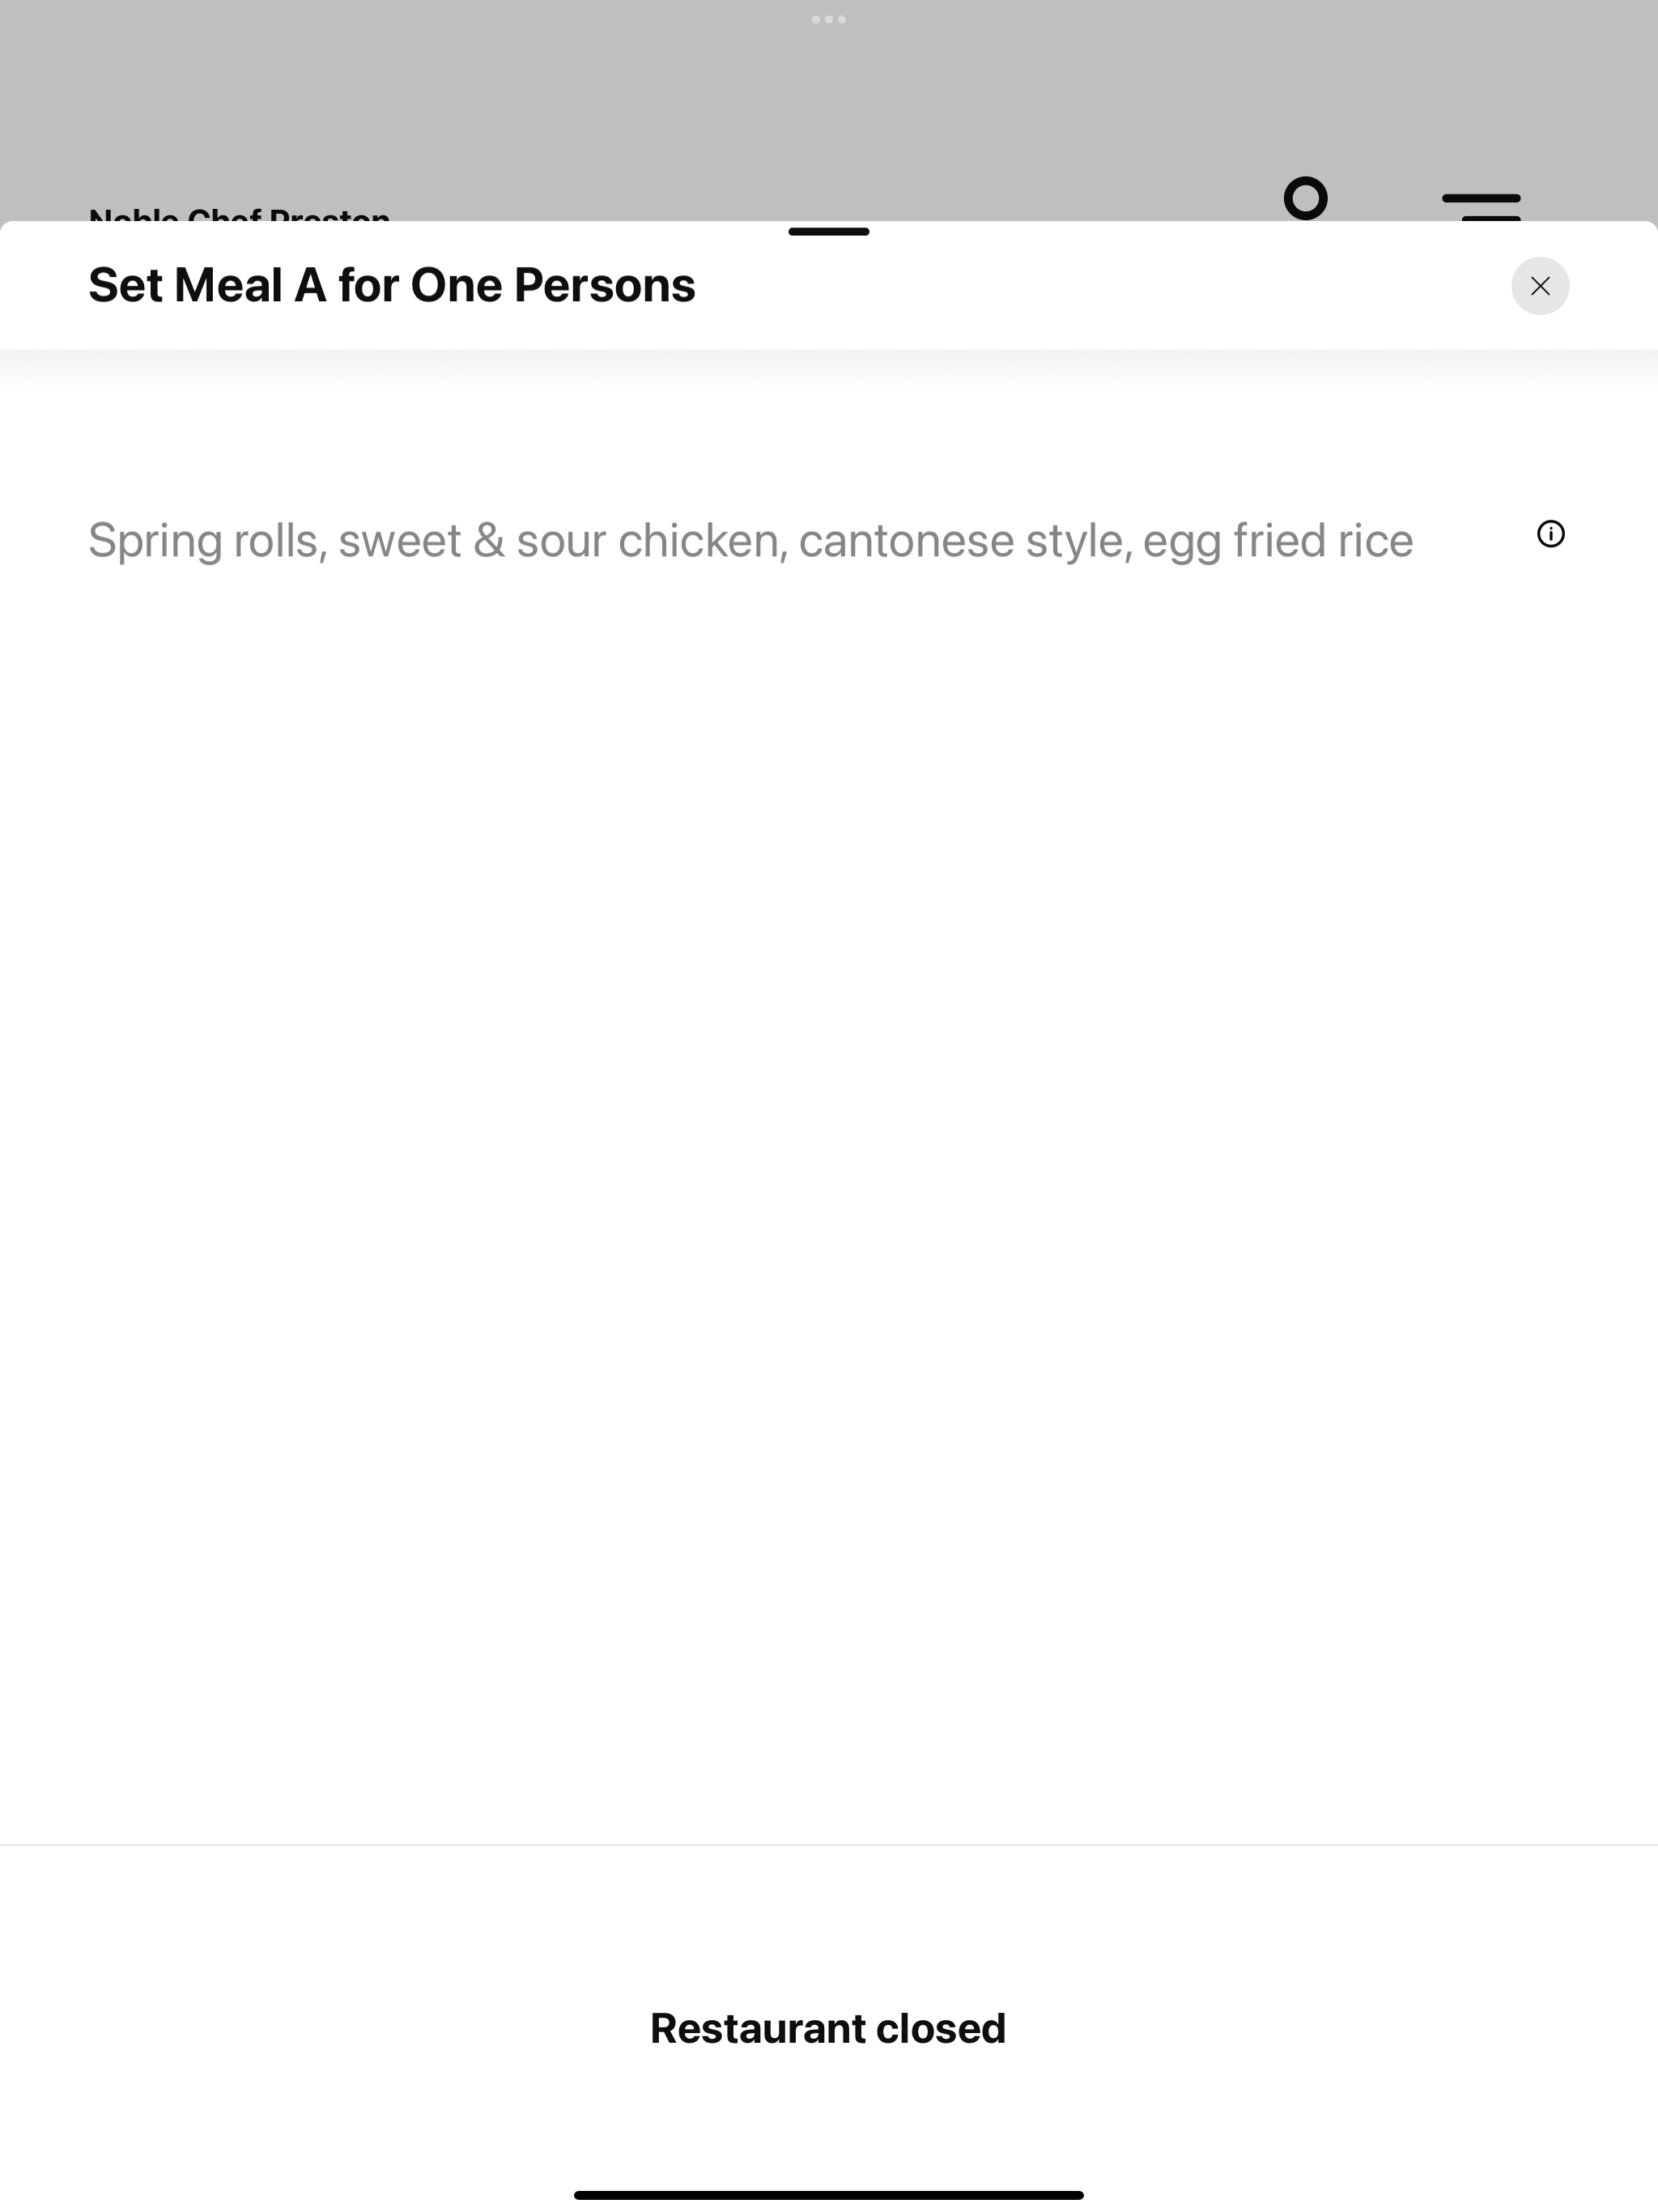This screenshot has width=1658, height=2212.
Task: Tap the home indicator bar
Action: point(829,2195)
